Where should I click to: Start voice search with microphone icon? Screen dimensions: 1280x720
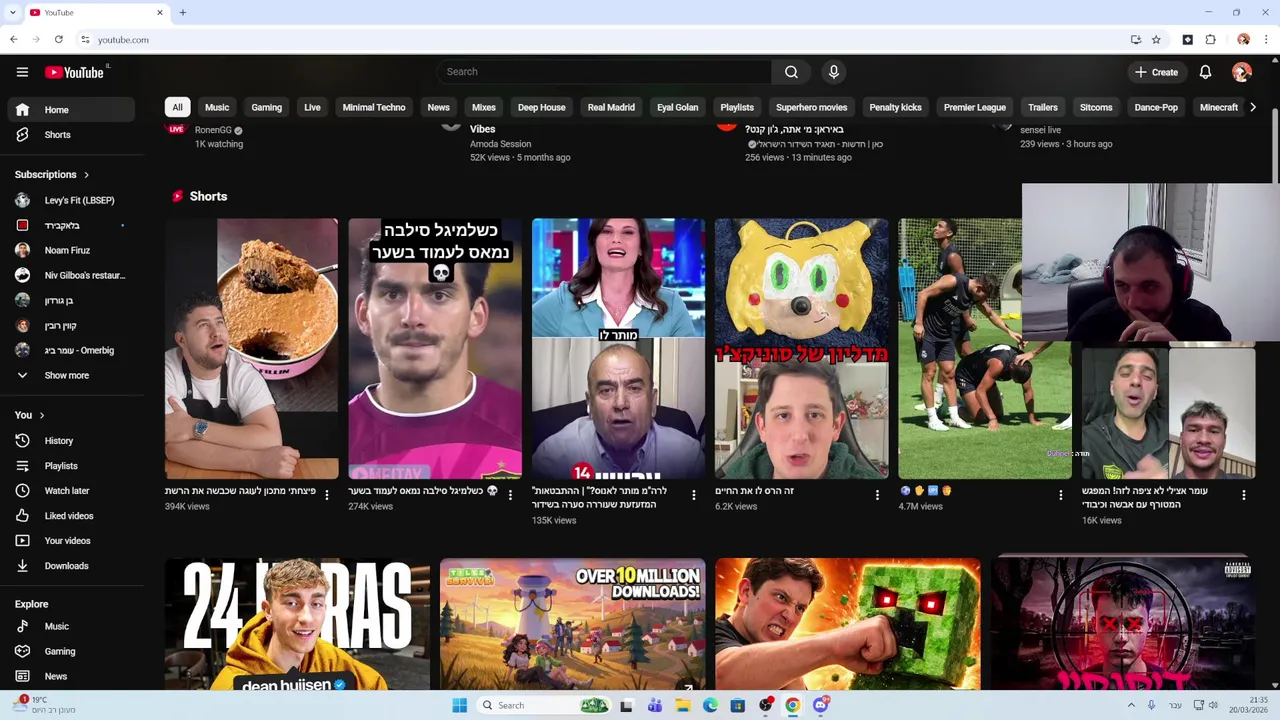click(833, 72)
